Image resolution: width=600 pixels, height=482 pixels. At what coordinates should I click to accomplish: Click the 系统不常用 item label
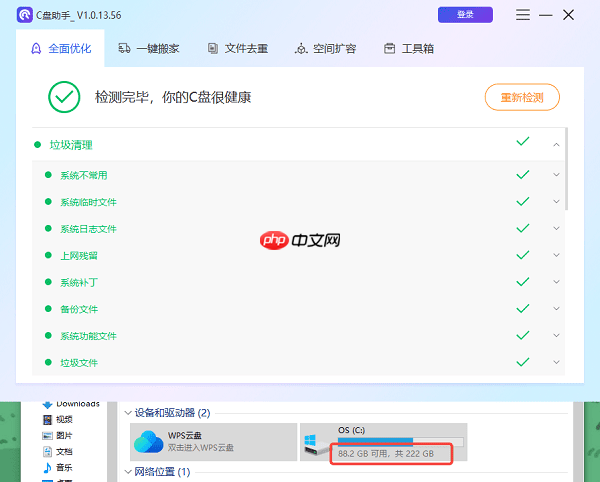coord(83,175)
